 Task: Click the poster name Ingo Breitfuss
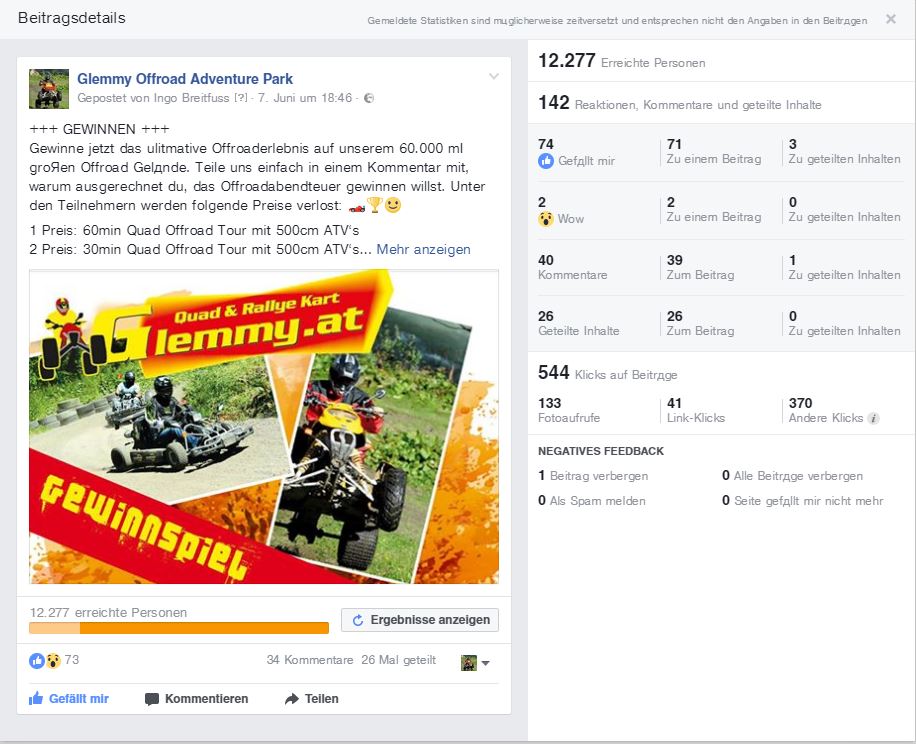[191, 98]
